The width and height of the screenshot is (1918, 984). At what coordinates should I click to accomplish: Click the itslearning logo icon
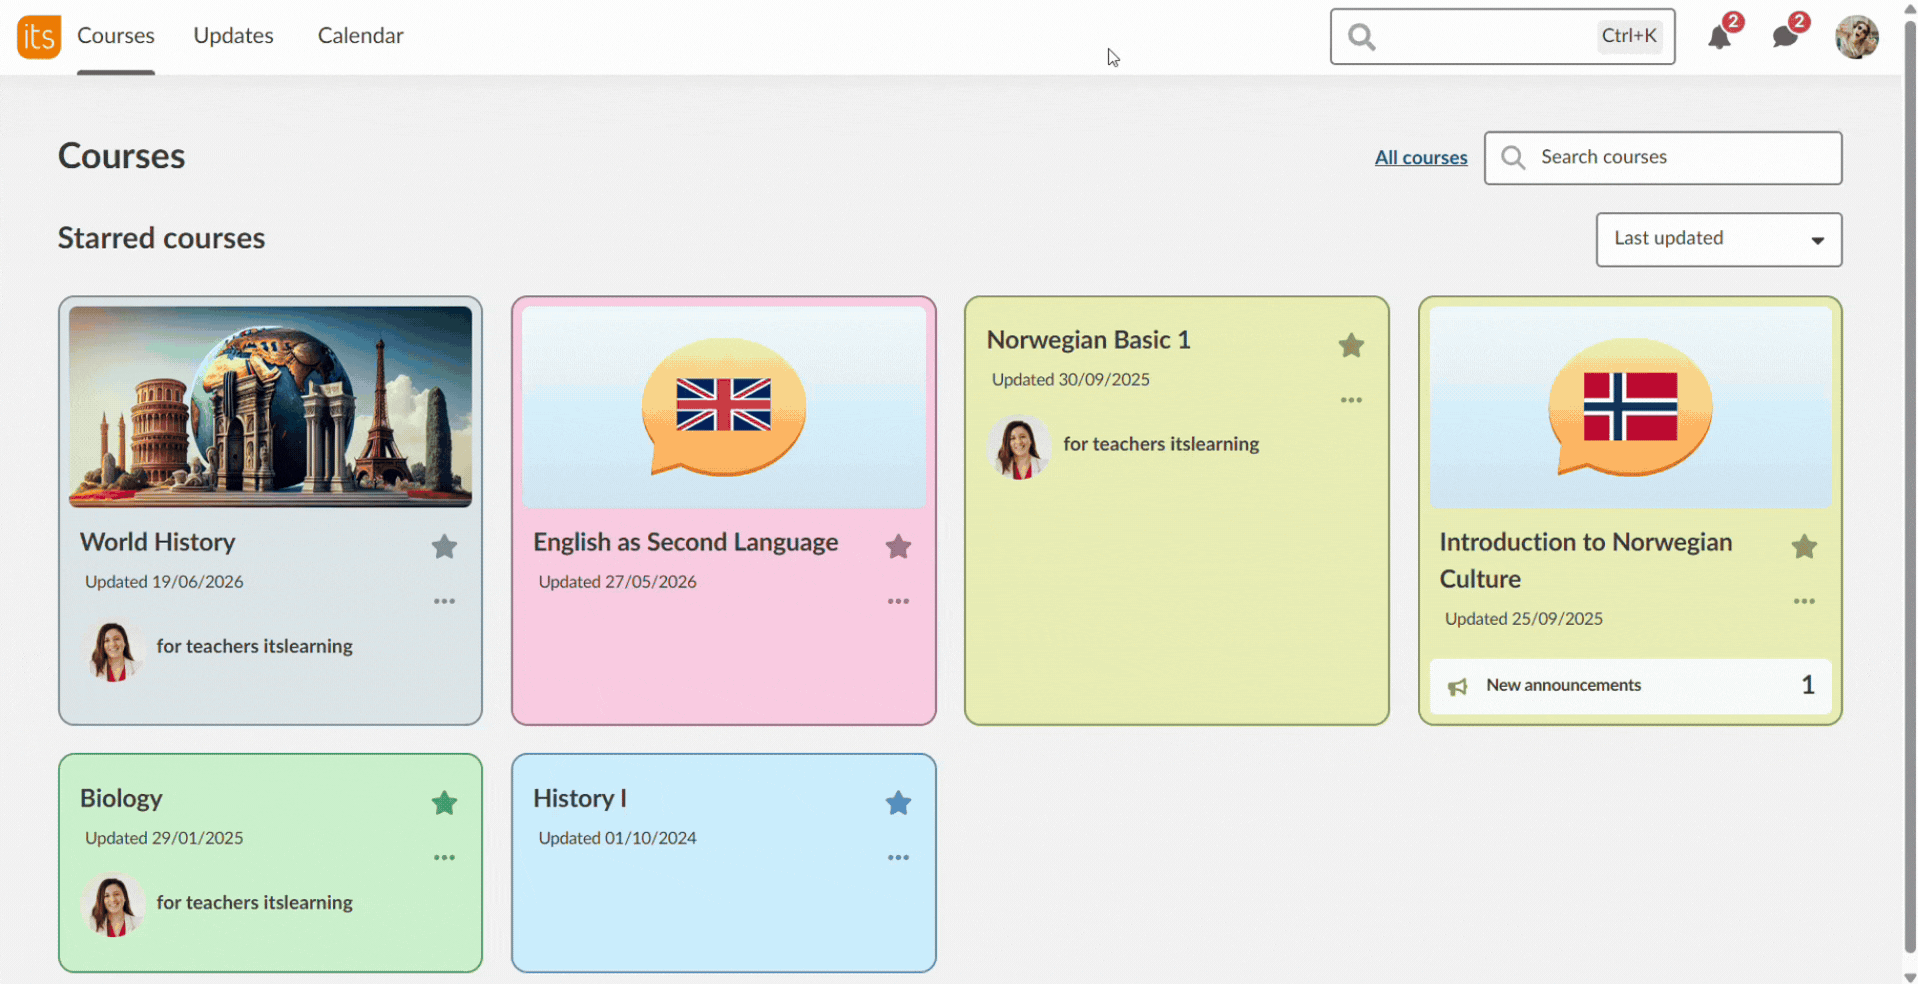(x=39, y=37)
